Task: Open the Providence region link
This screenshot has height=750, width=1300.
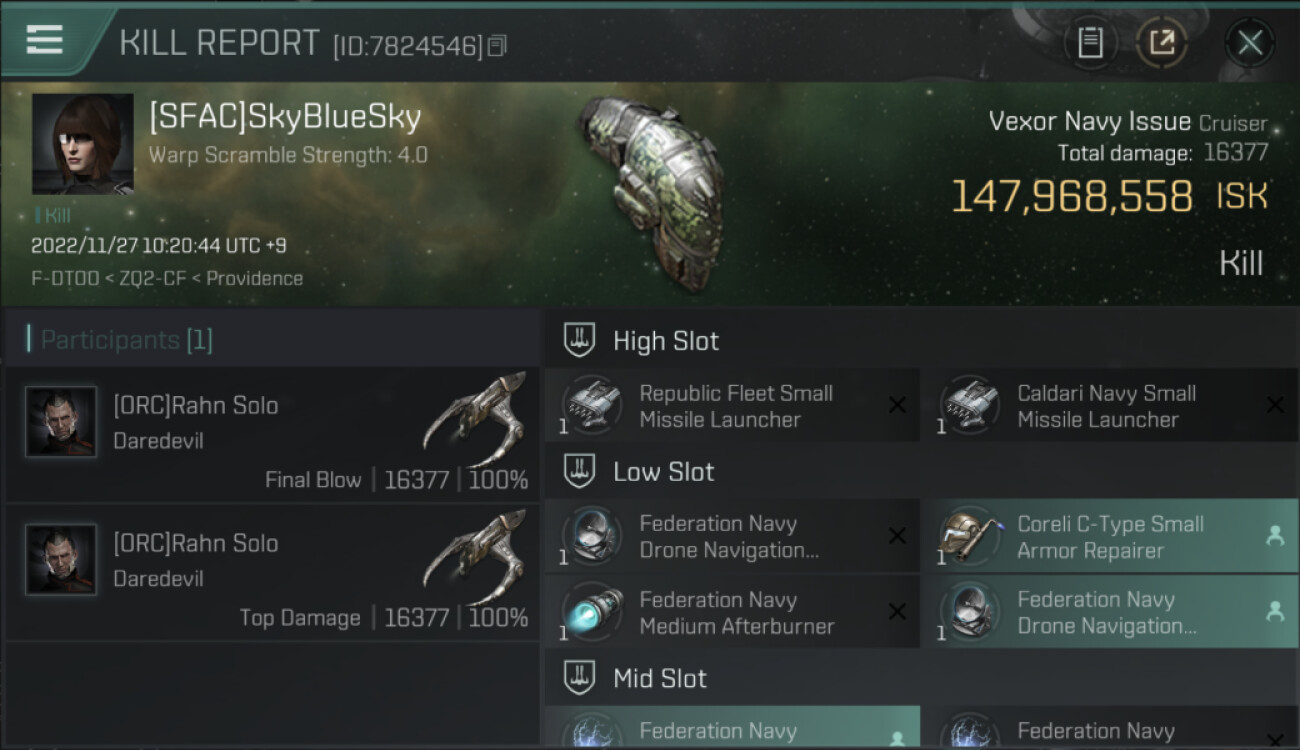Action: pos(253,278)
